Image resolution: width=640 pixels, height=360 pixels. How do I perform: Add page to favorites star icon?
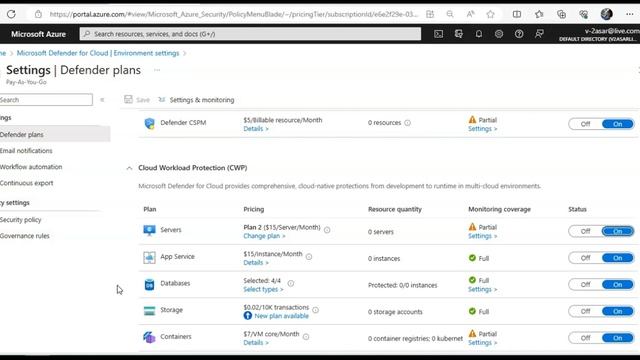point(490,14)
